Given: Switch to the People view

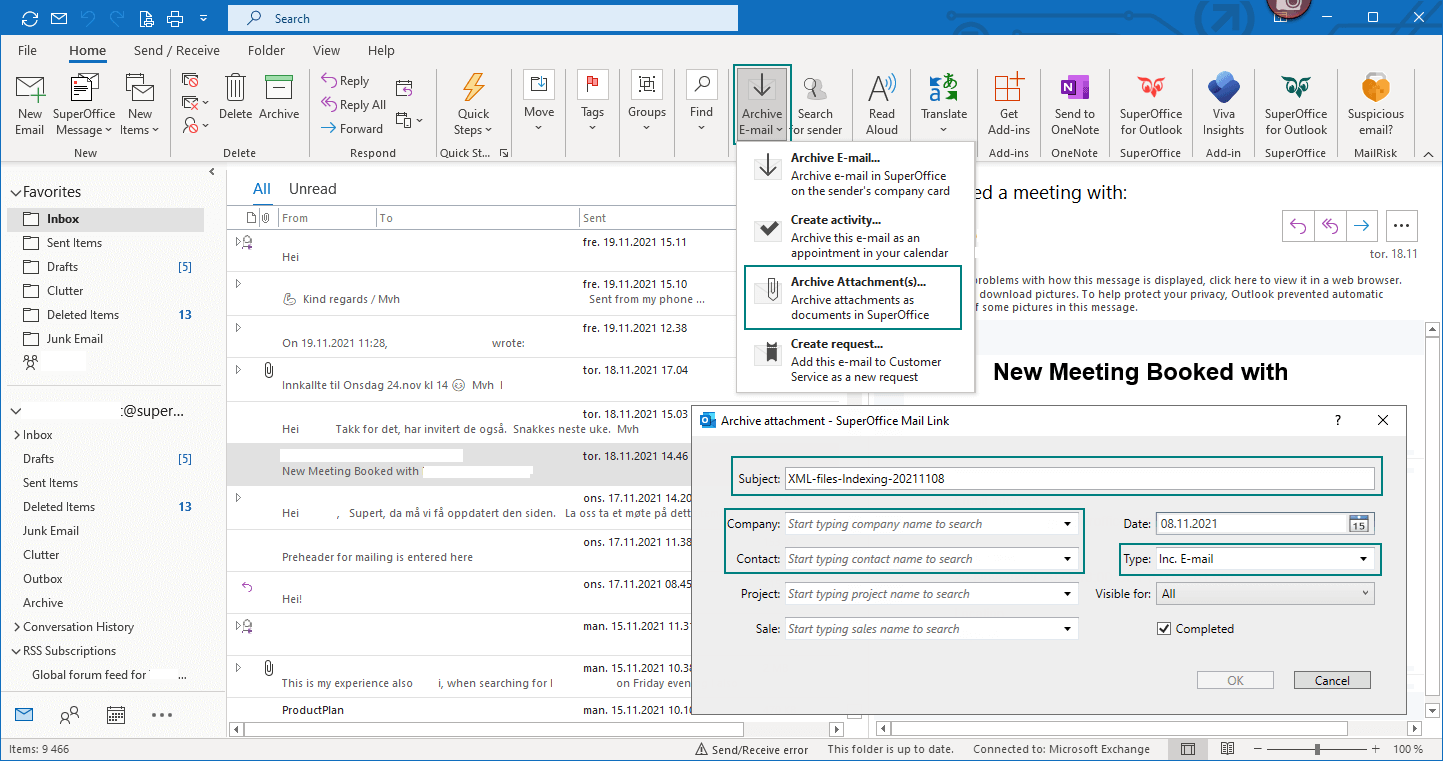Looking at the screenshot, I should pyautogui.click(x=69, y=715).
